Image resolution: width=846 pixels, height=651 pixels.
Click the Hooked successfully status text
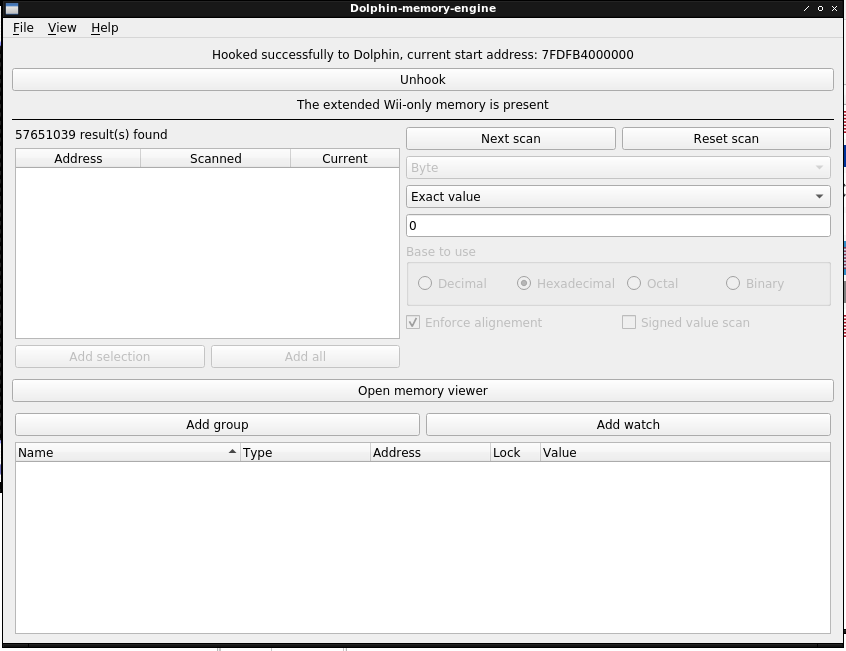point(423,54)
